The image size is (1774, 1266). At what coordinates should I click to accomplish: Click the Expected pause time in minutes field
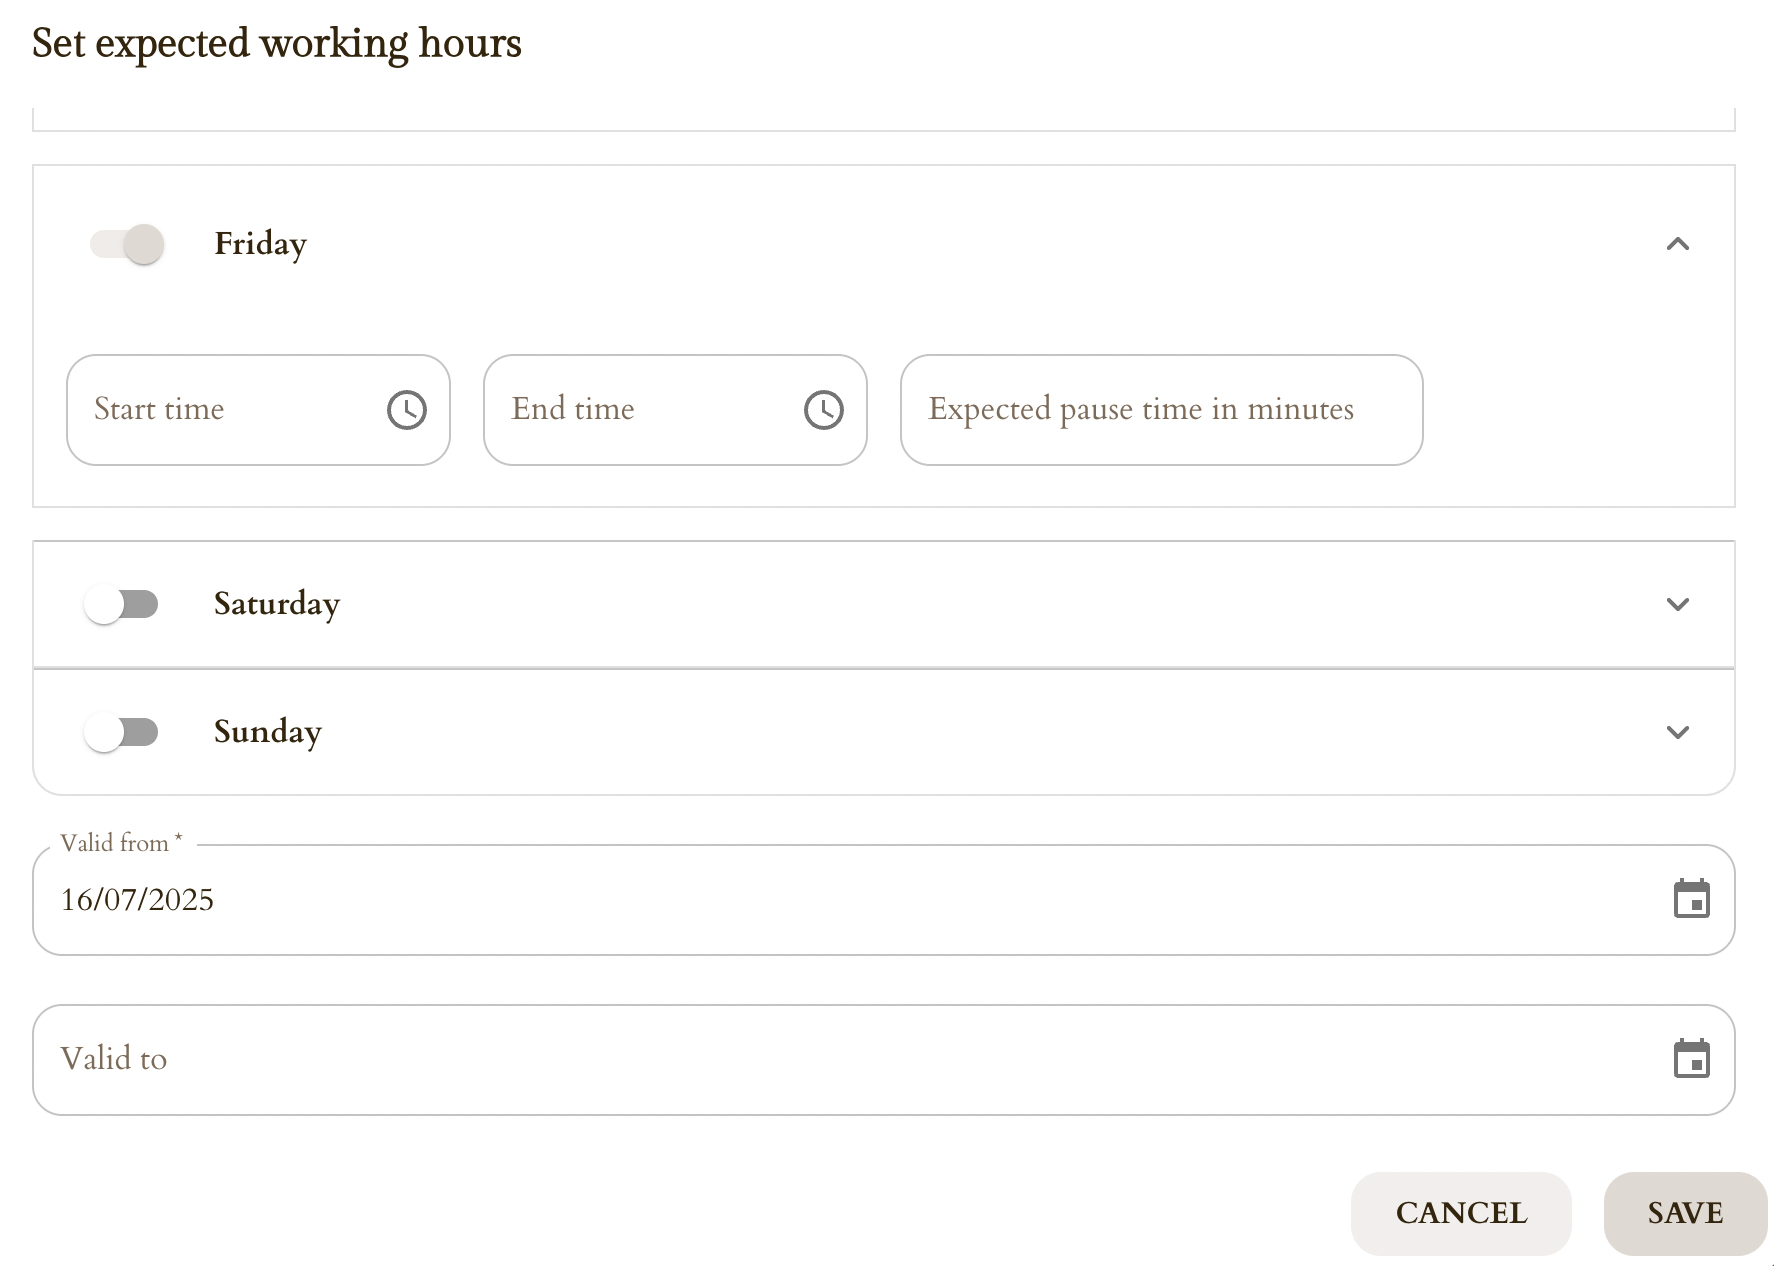1161,410
